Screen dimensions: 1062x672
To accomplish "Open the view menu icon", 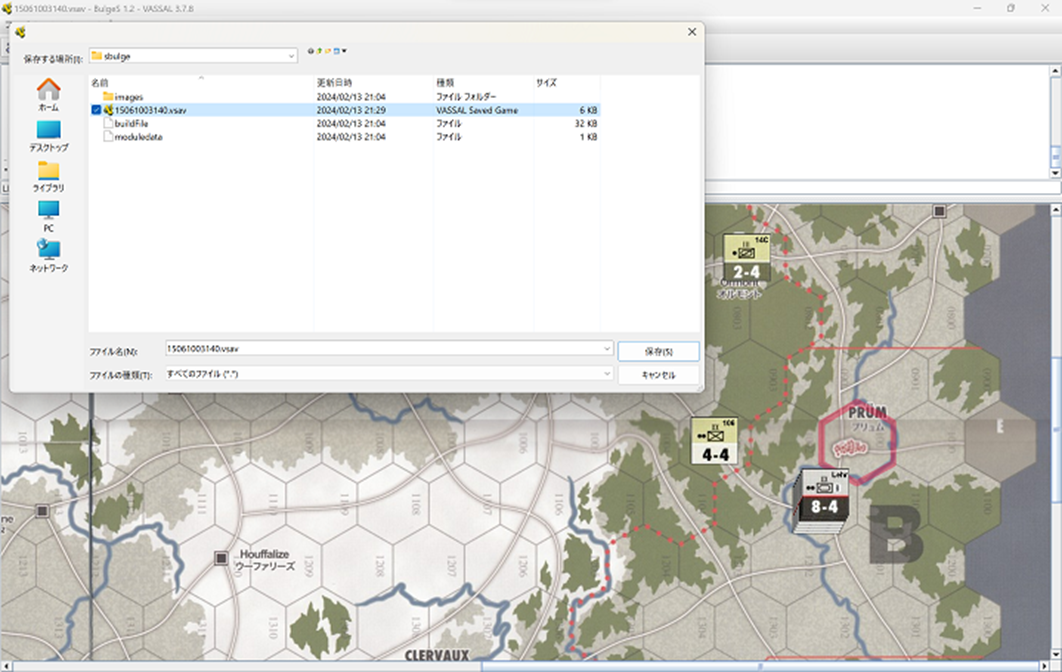I will tap(337, 51).
